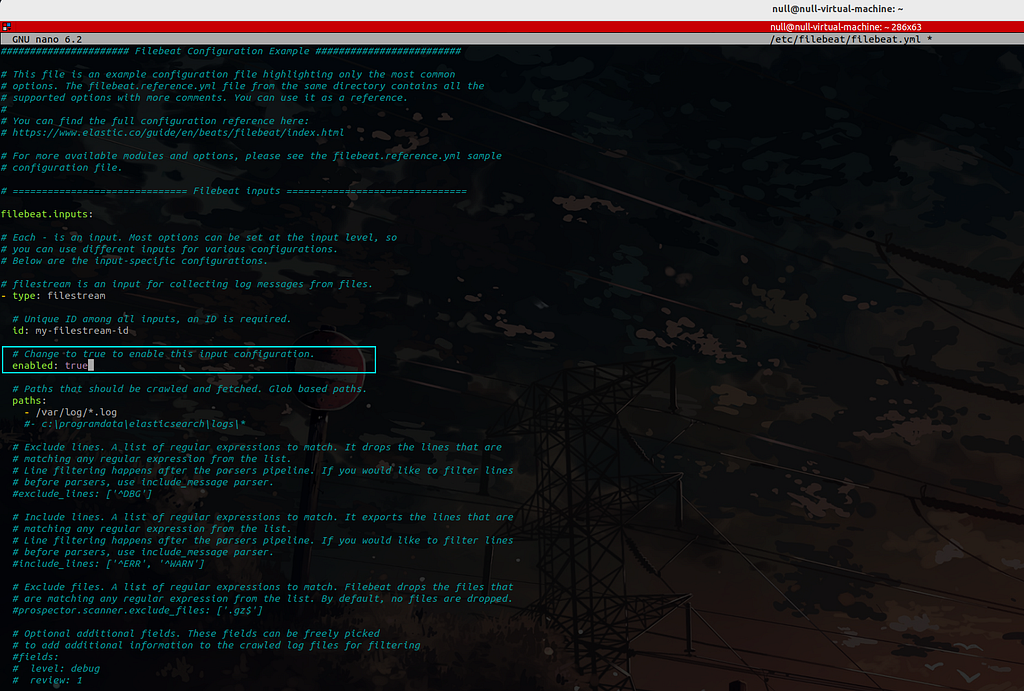Click the comment 'For more available modules and options'

251,156
